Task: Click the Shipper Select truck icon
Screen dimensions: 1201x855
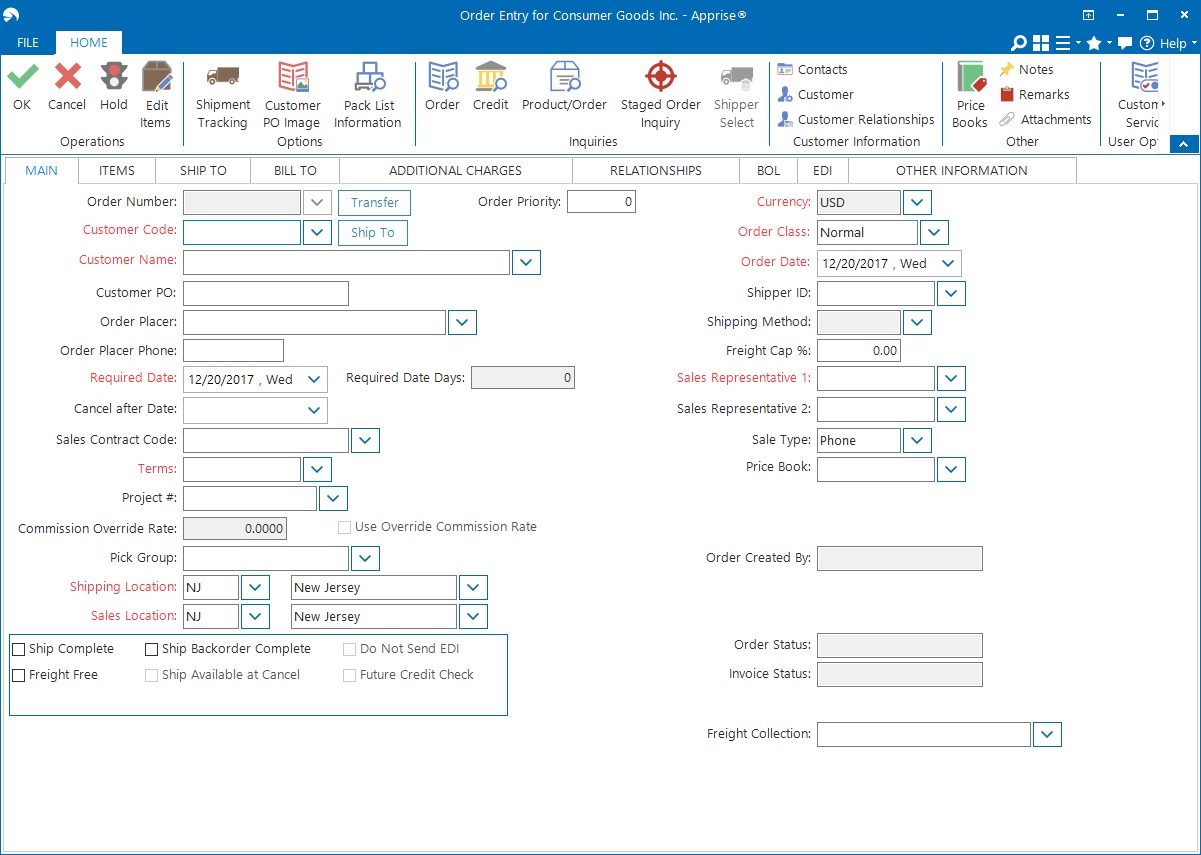Action: click(x=737, y=77)
